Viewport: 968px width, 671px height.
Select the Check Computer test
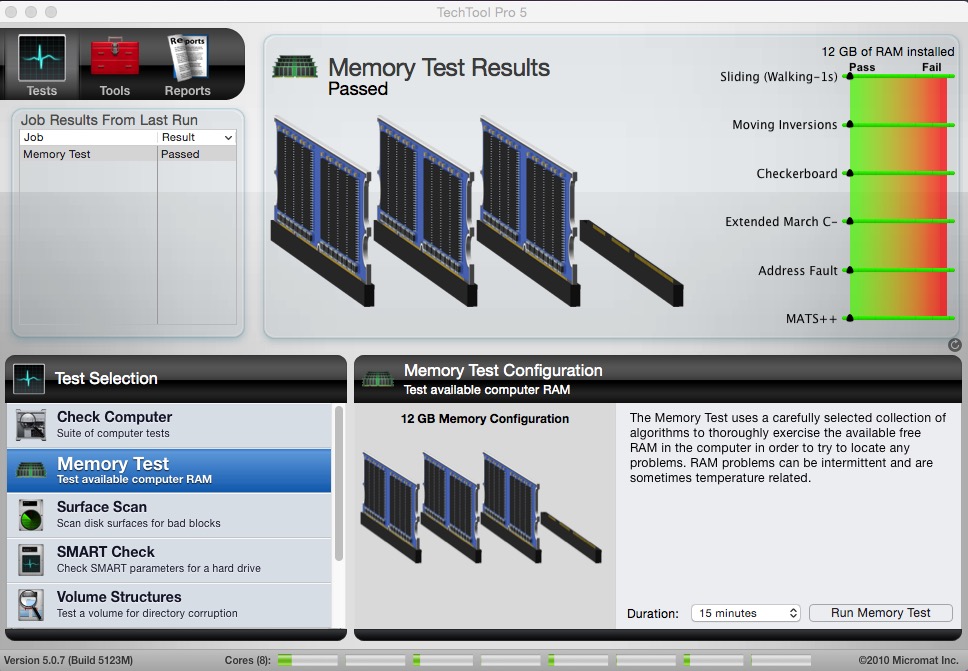click(x=169, y=425)
